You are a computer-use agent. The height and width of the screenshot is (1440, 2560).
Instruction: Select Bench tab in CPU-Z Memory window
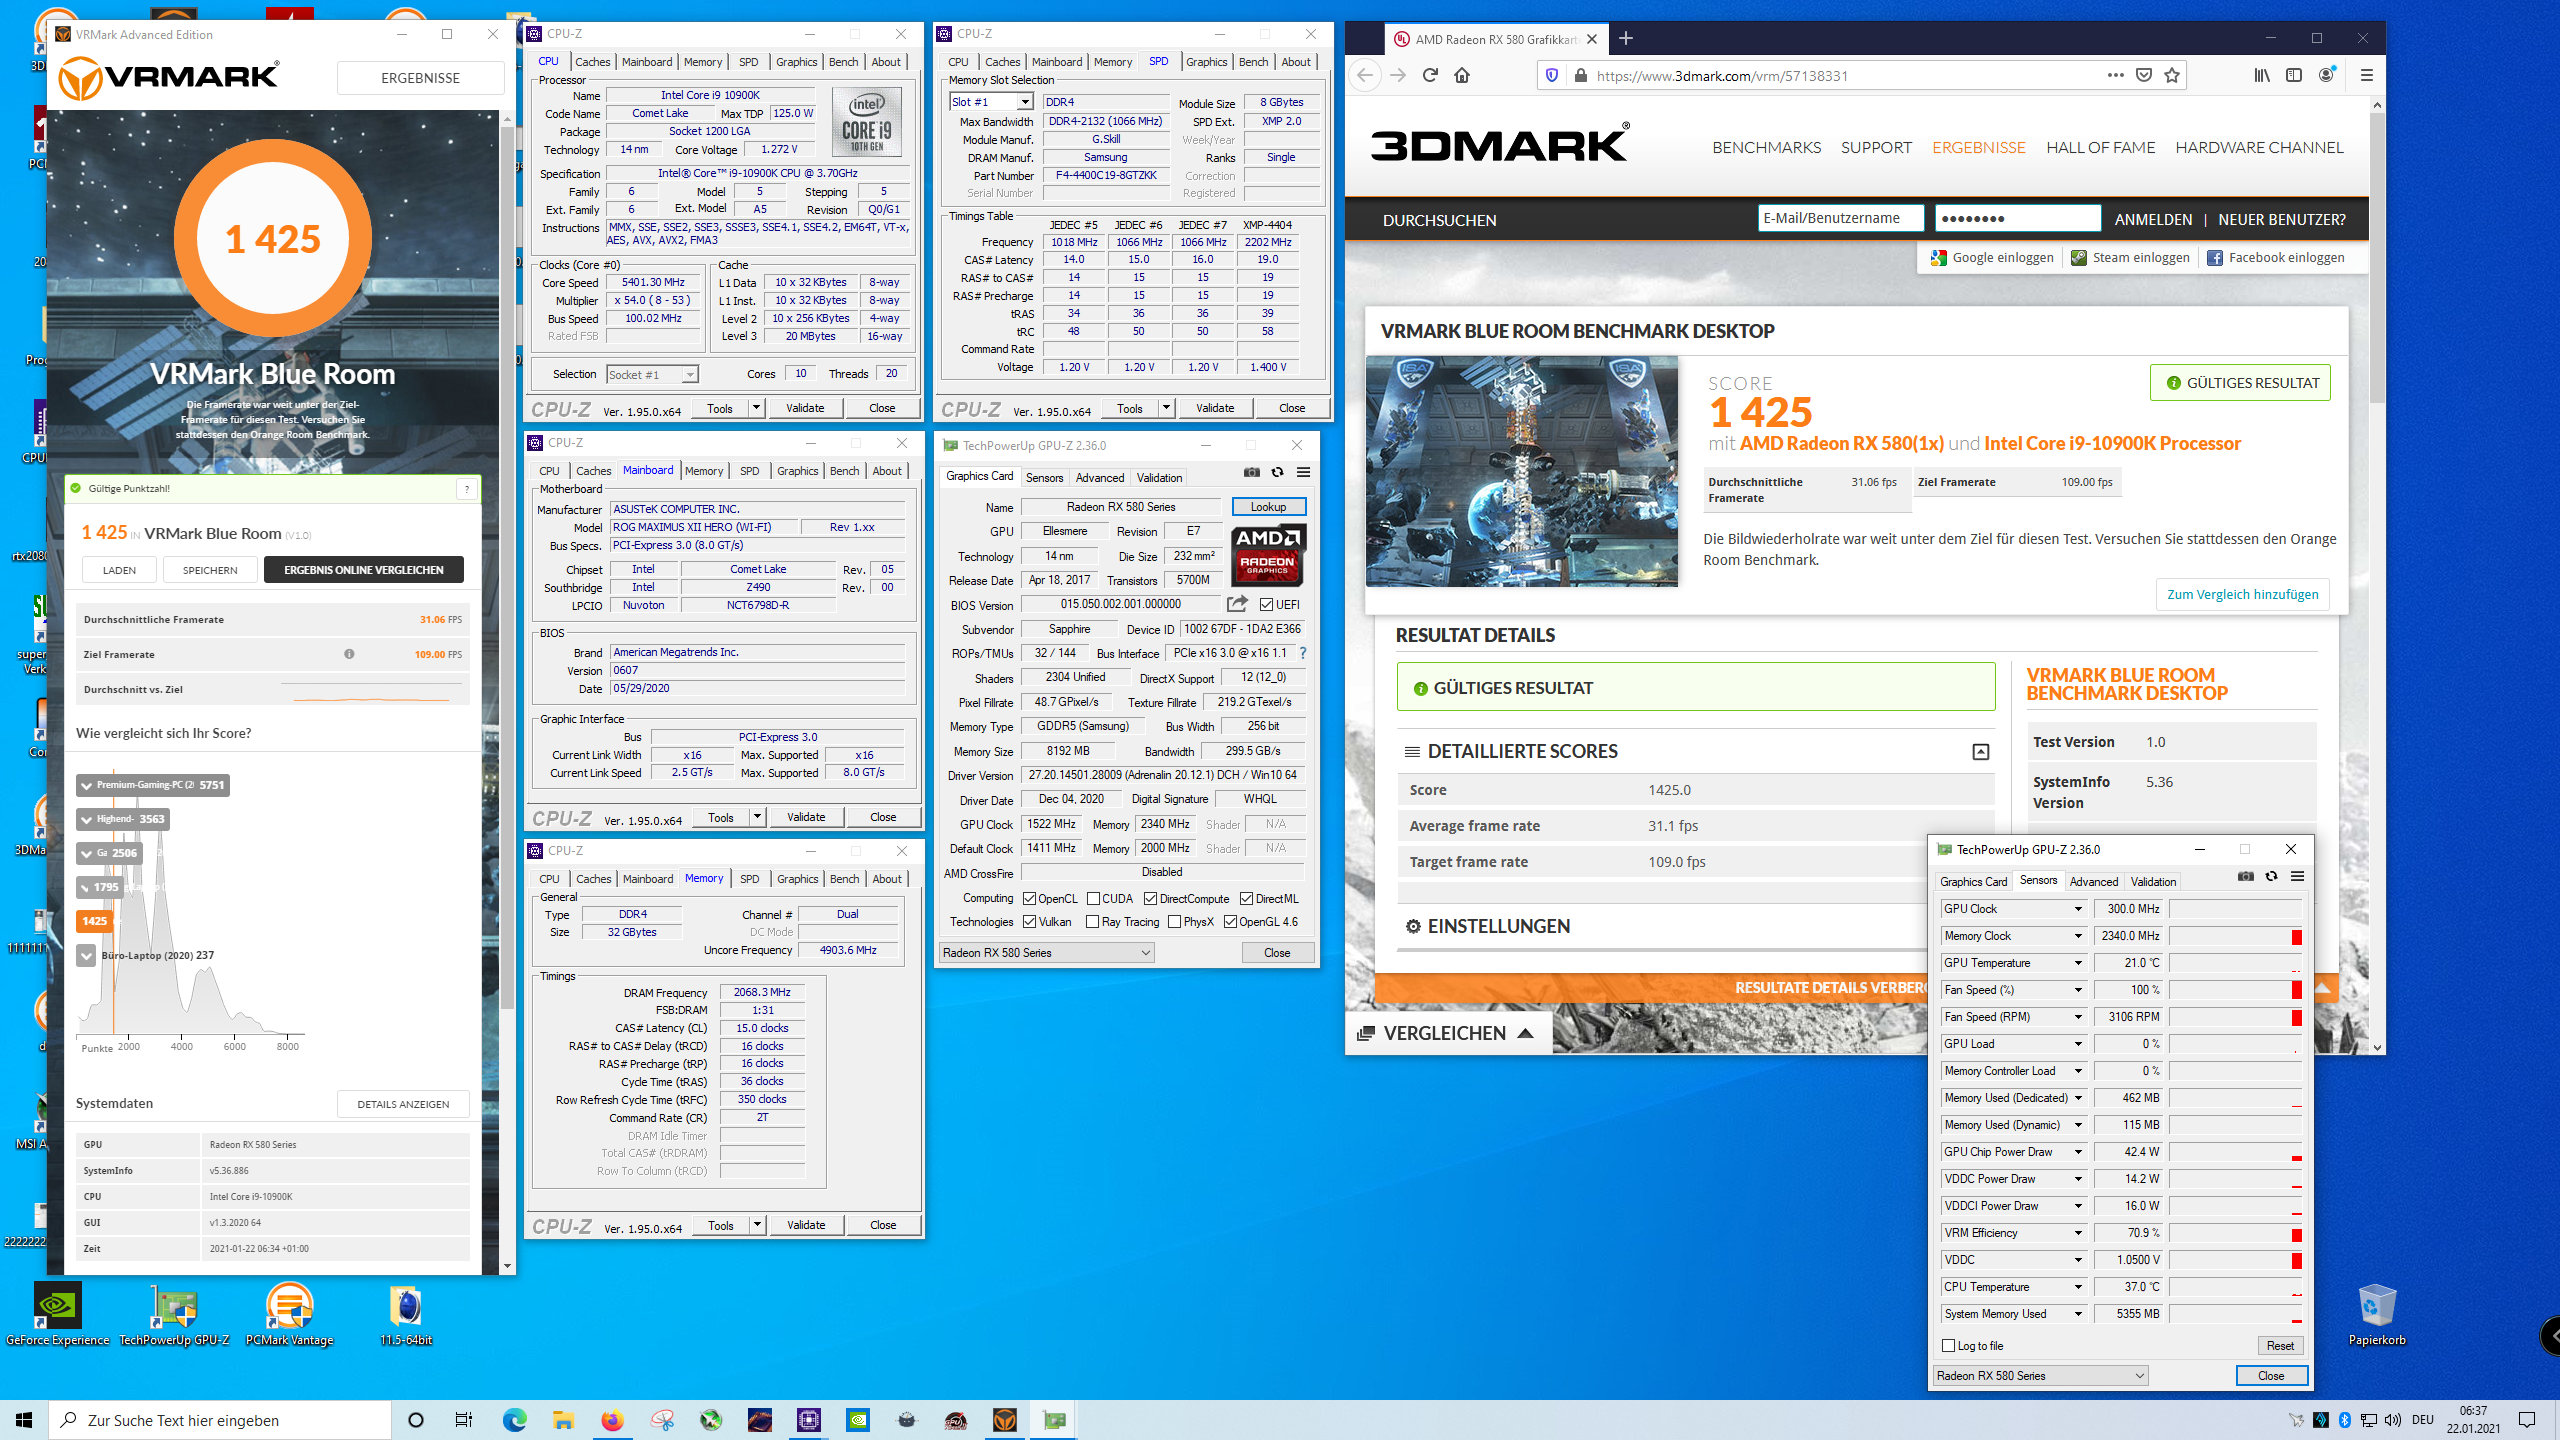tap(844, 879)
